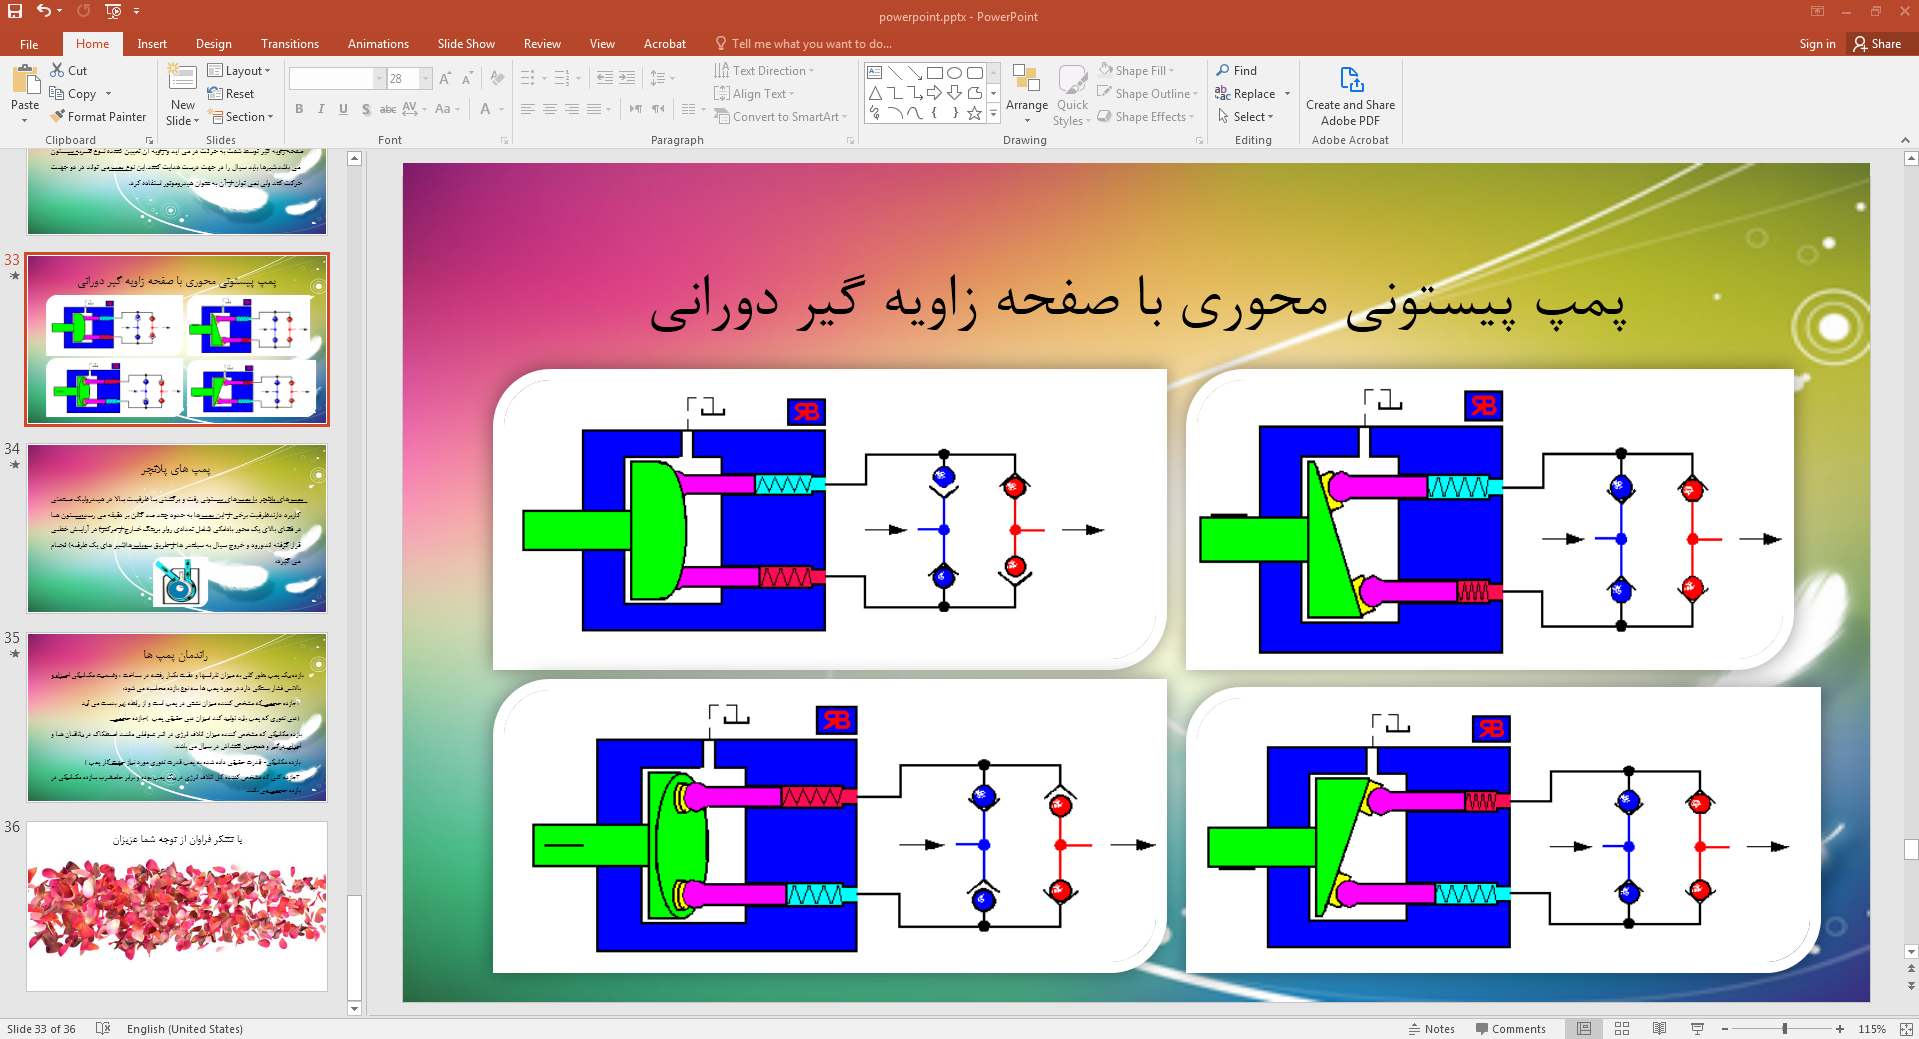
Task: Increase font size with the grow icon
Action: point(445,79)
